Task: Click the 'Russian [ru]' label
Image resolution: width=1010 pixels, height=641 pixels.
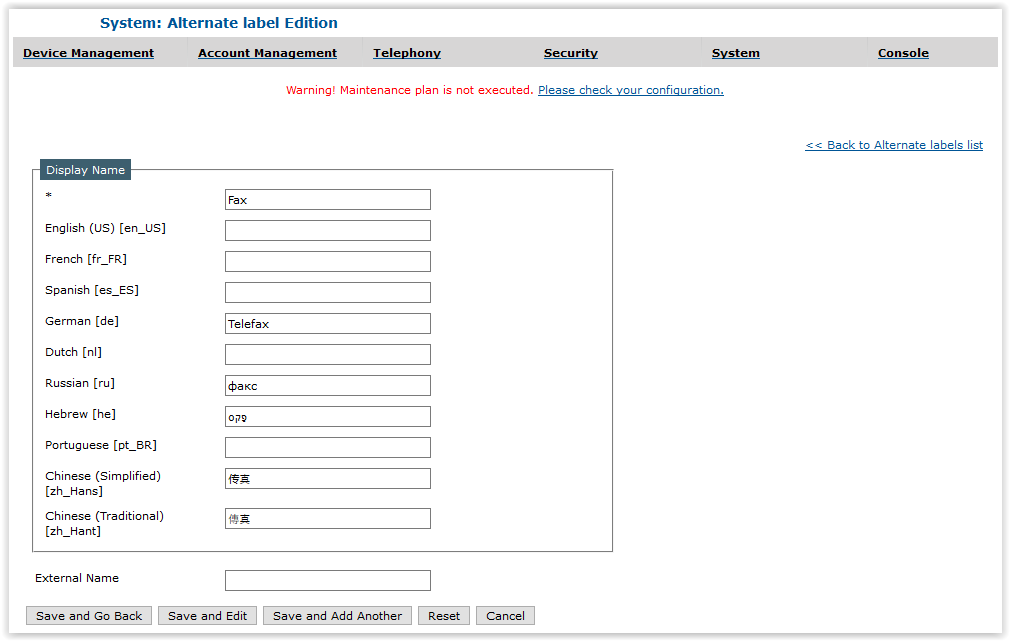Action: point(80,383)
